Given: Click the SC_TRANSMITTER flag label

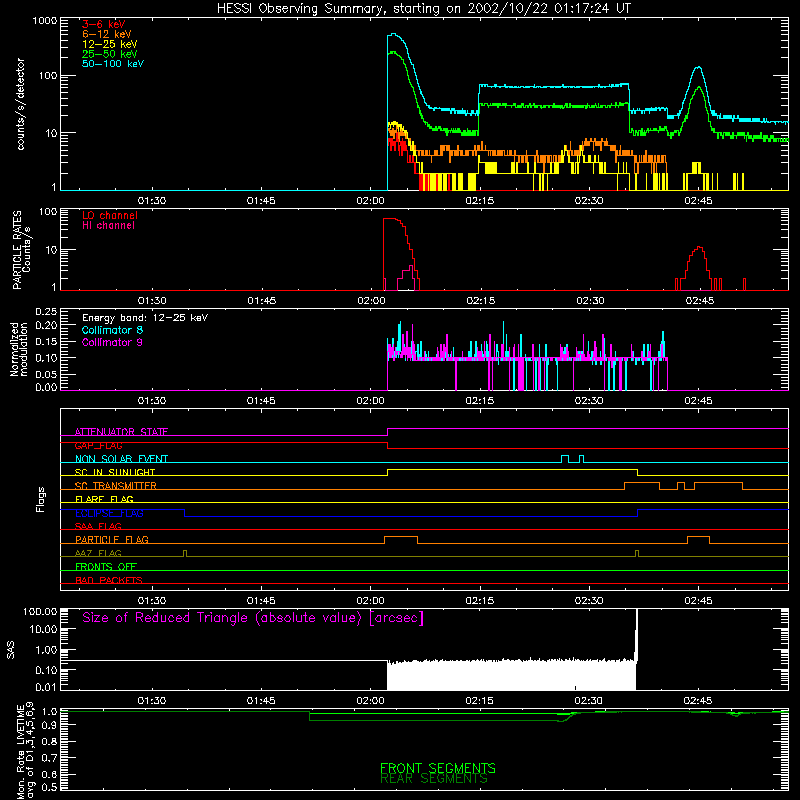Looking at the screenshot, I should click(116, 486).
